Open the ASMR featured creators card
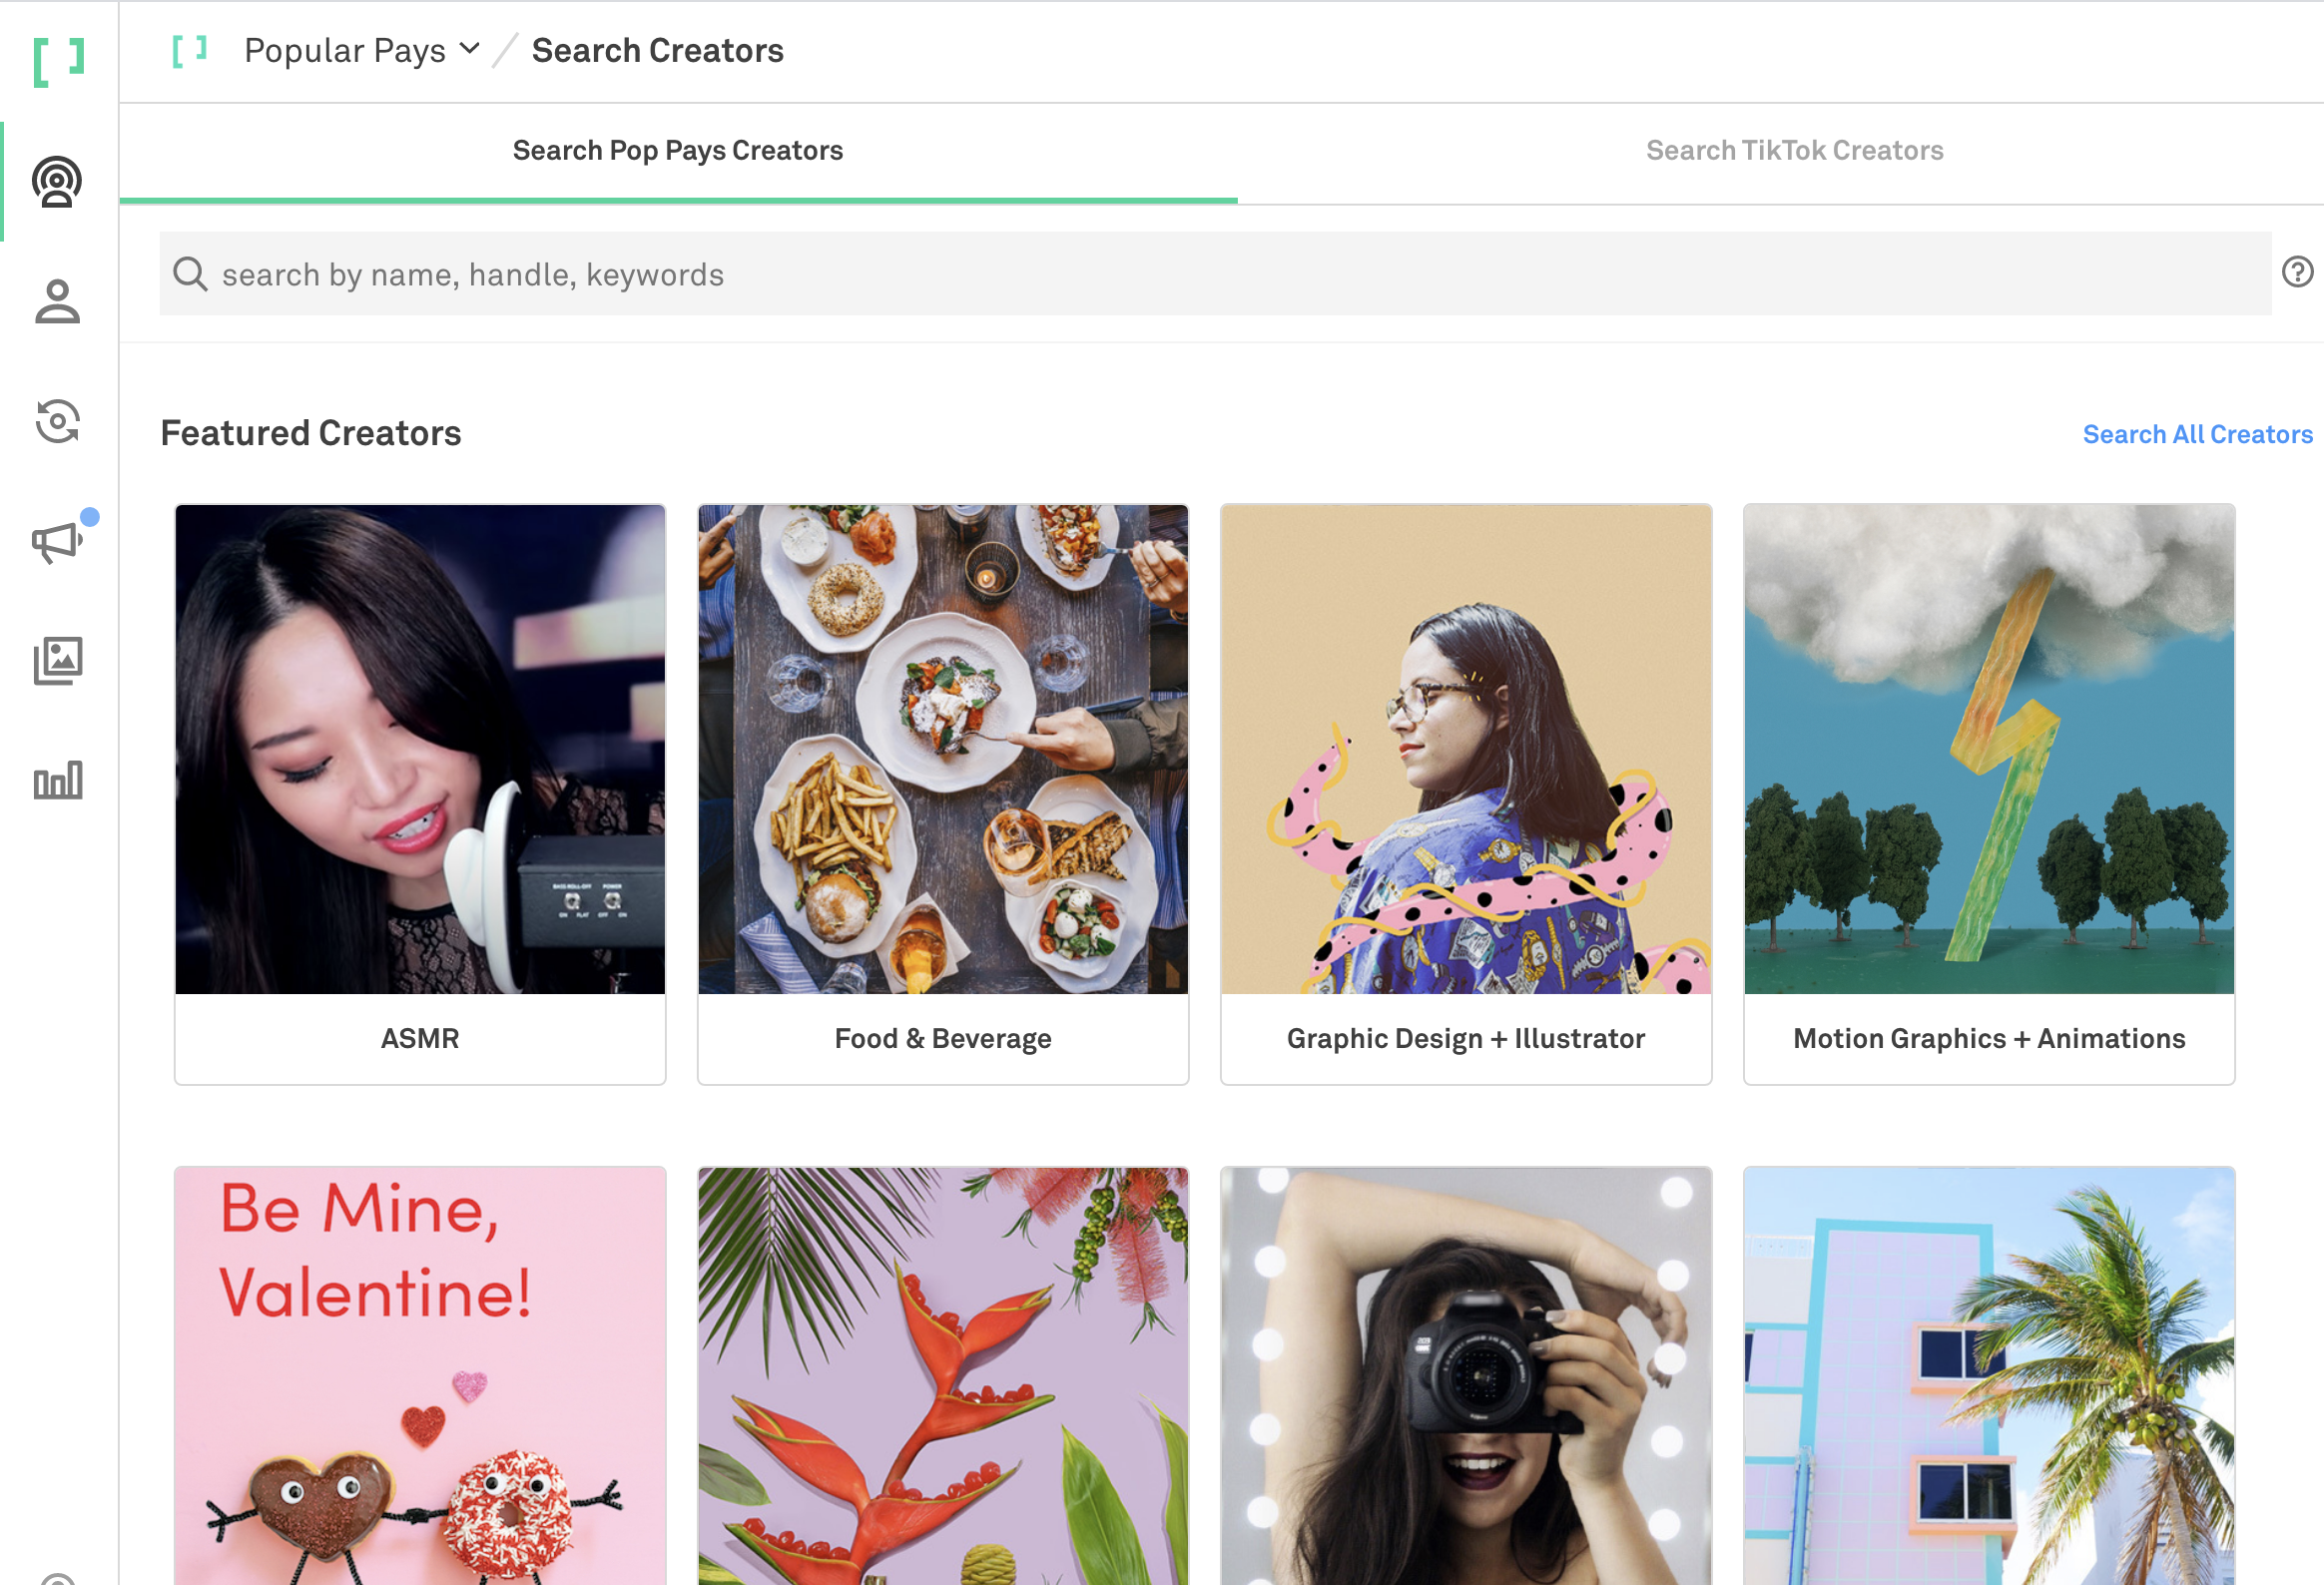The width and height of the screenshot is (2324, 1585). click(x=420, y=793)
